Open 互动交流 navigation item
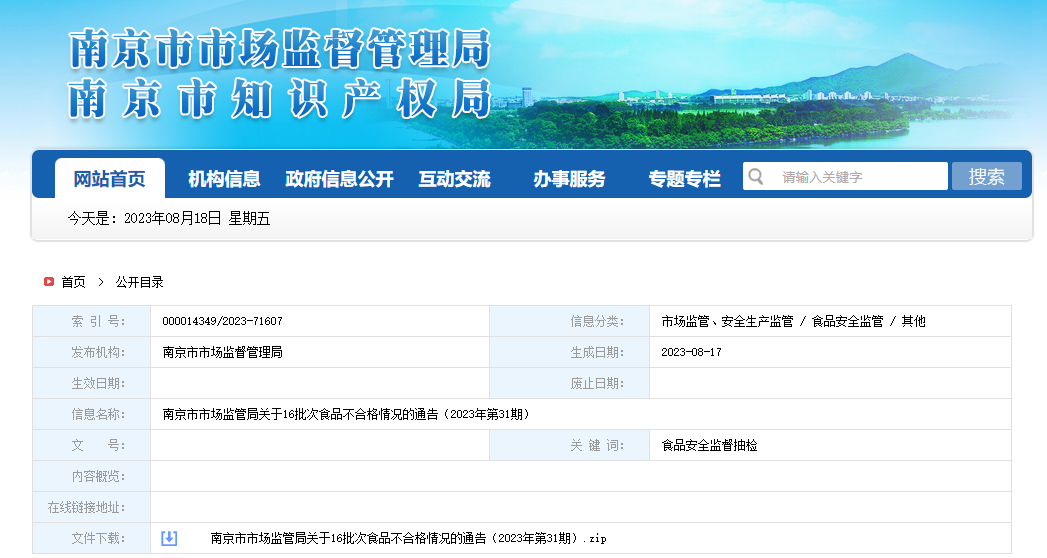Viewport: 1047px width, 558px height. point(455,179)
